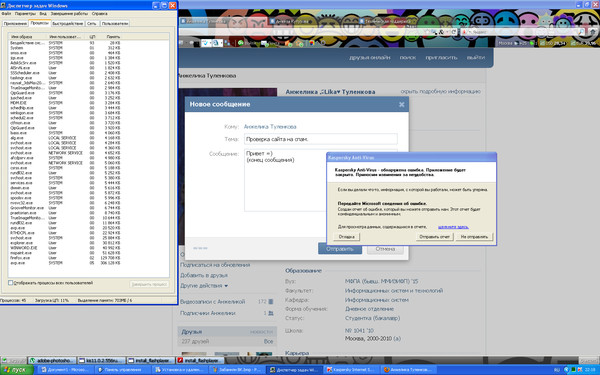
Task: Open the Справка menu in Task Manager
Action: (99, 13)
